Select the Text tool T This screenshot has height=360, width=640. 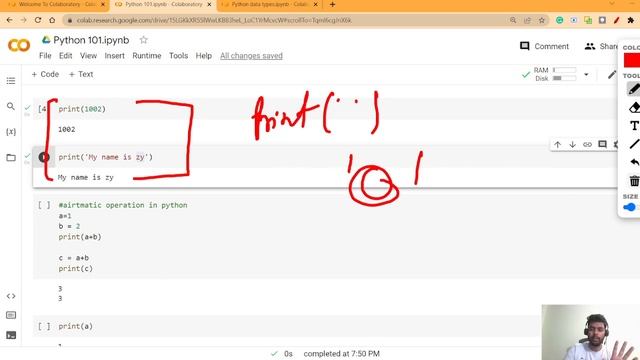tap(634, 126)
